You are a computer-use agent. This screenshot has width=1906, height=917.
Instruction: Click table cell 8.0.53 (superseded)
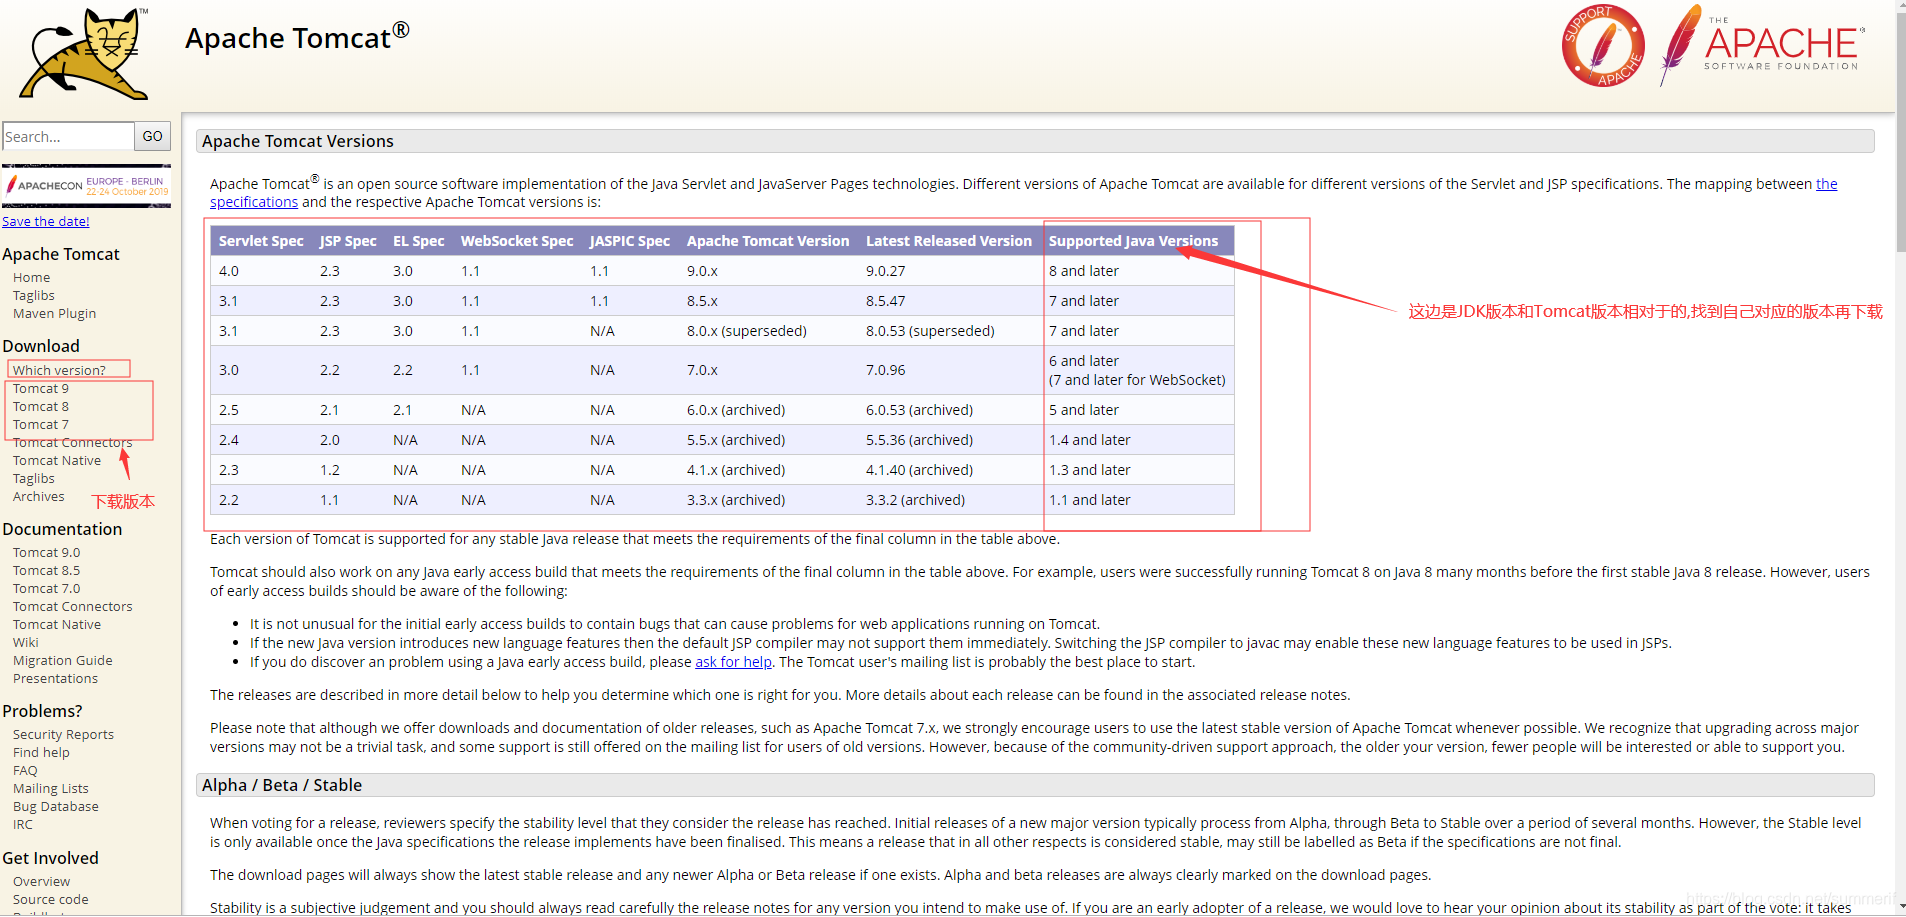(930, 331)
